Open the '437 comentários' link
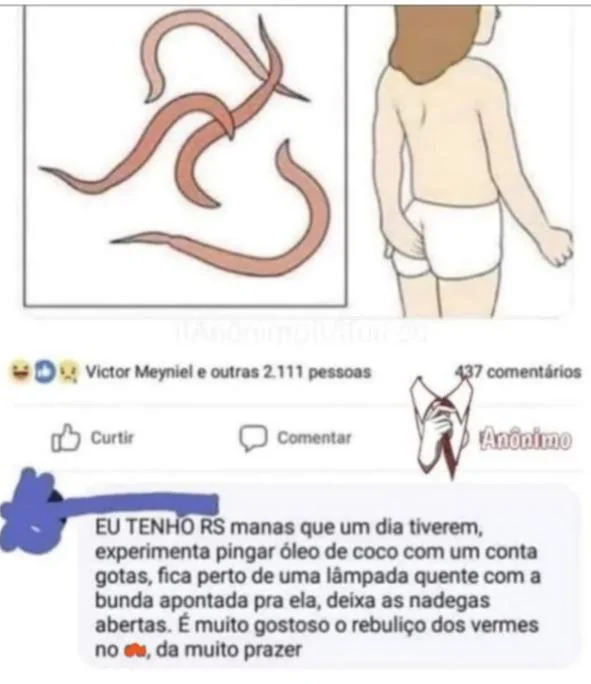 point(518,372)
